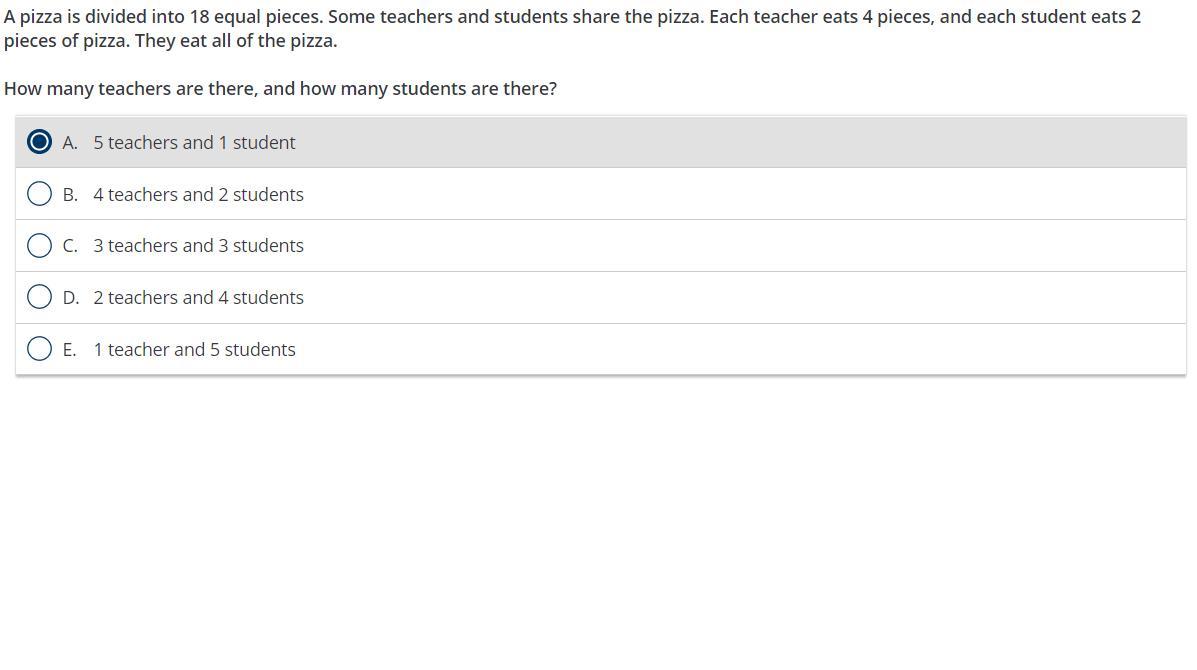Select the radio button for option A
The image size is (1197, 670).
(x=39, y=142)
